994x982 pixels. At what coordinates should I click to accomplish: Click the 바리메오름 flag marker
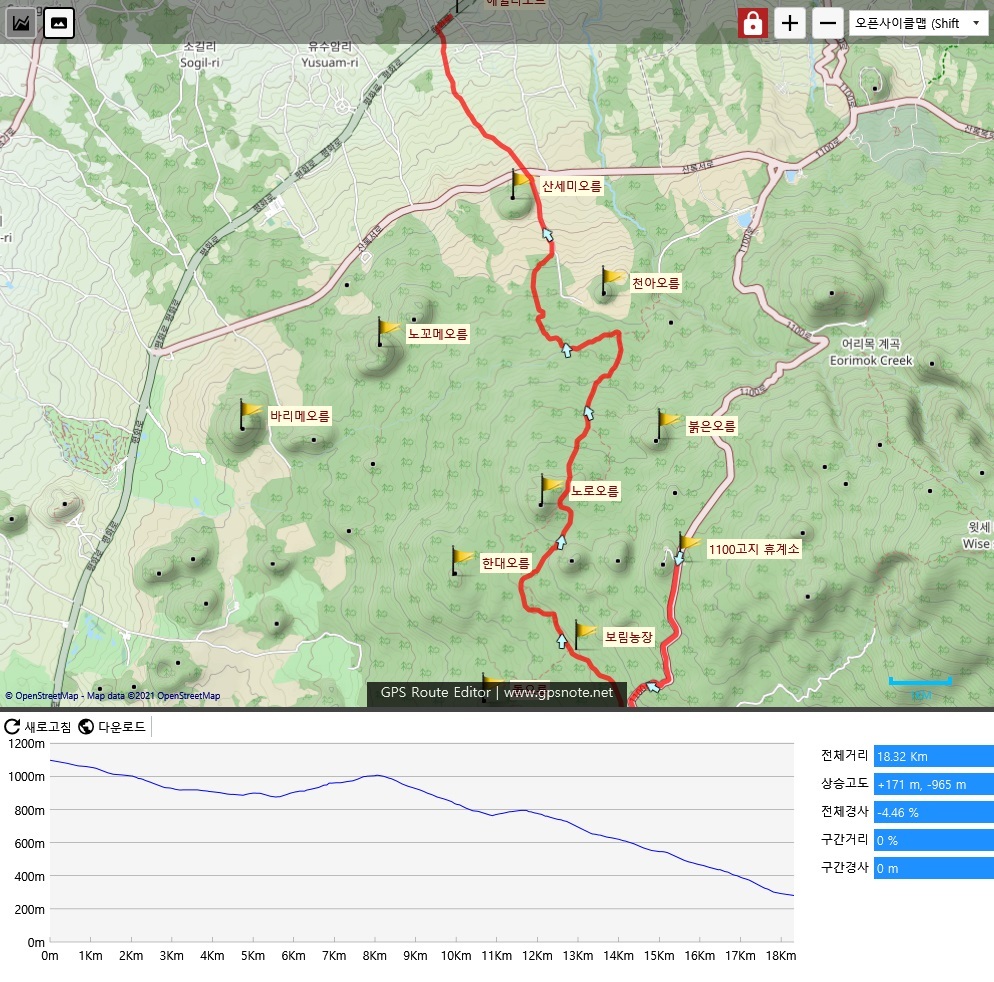tap(249, 413)
